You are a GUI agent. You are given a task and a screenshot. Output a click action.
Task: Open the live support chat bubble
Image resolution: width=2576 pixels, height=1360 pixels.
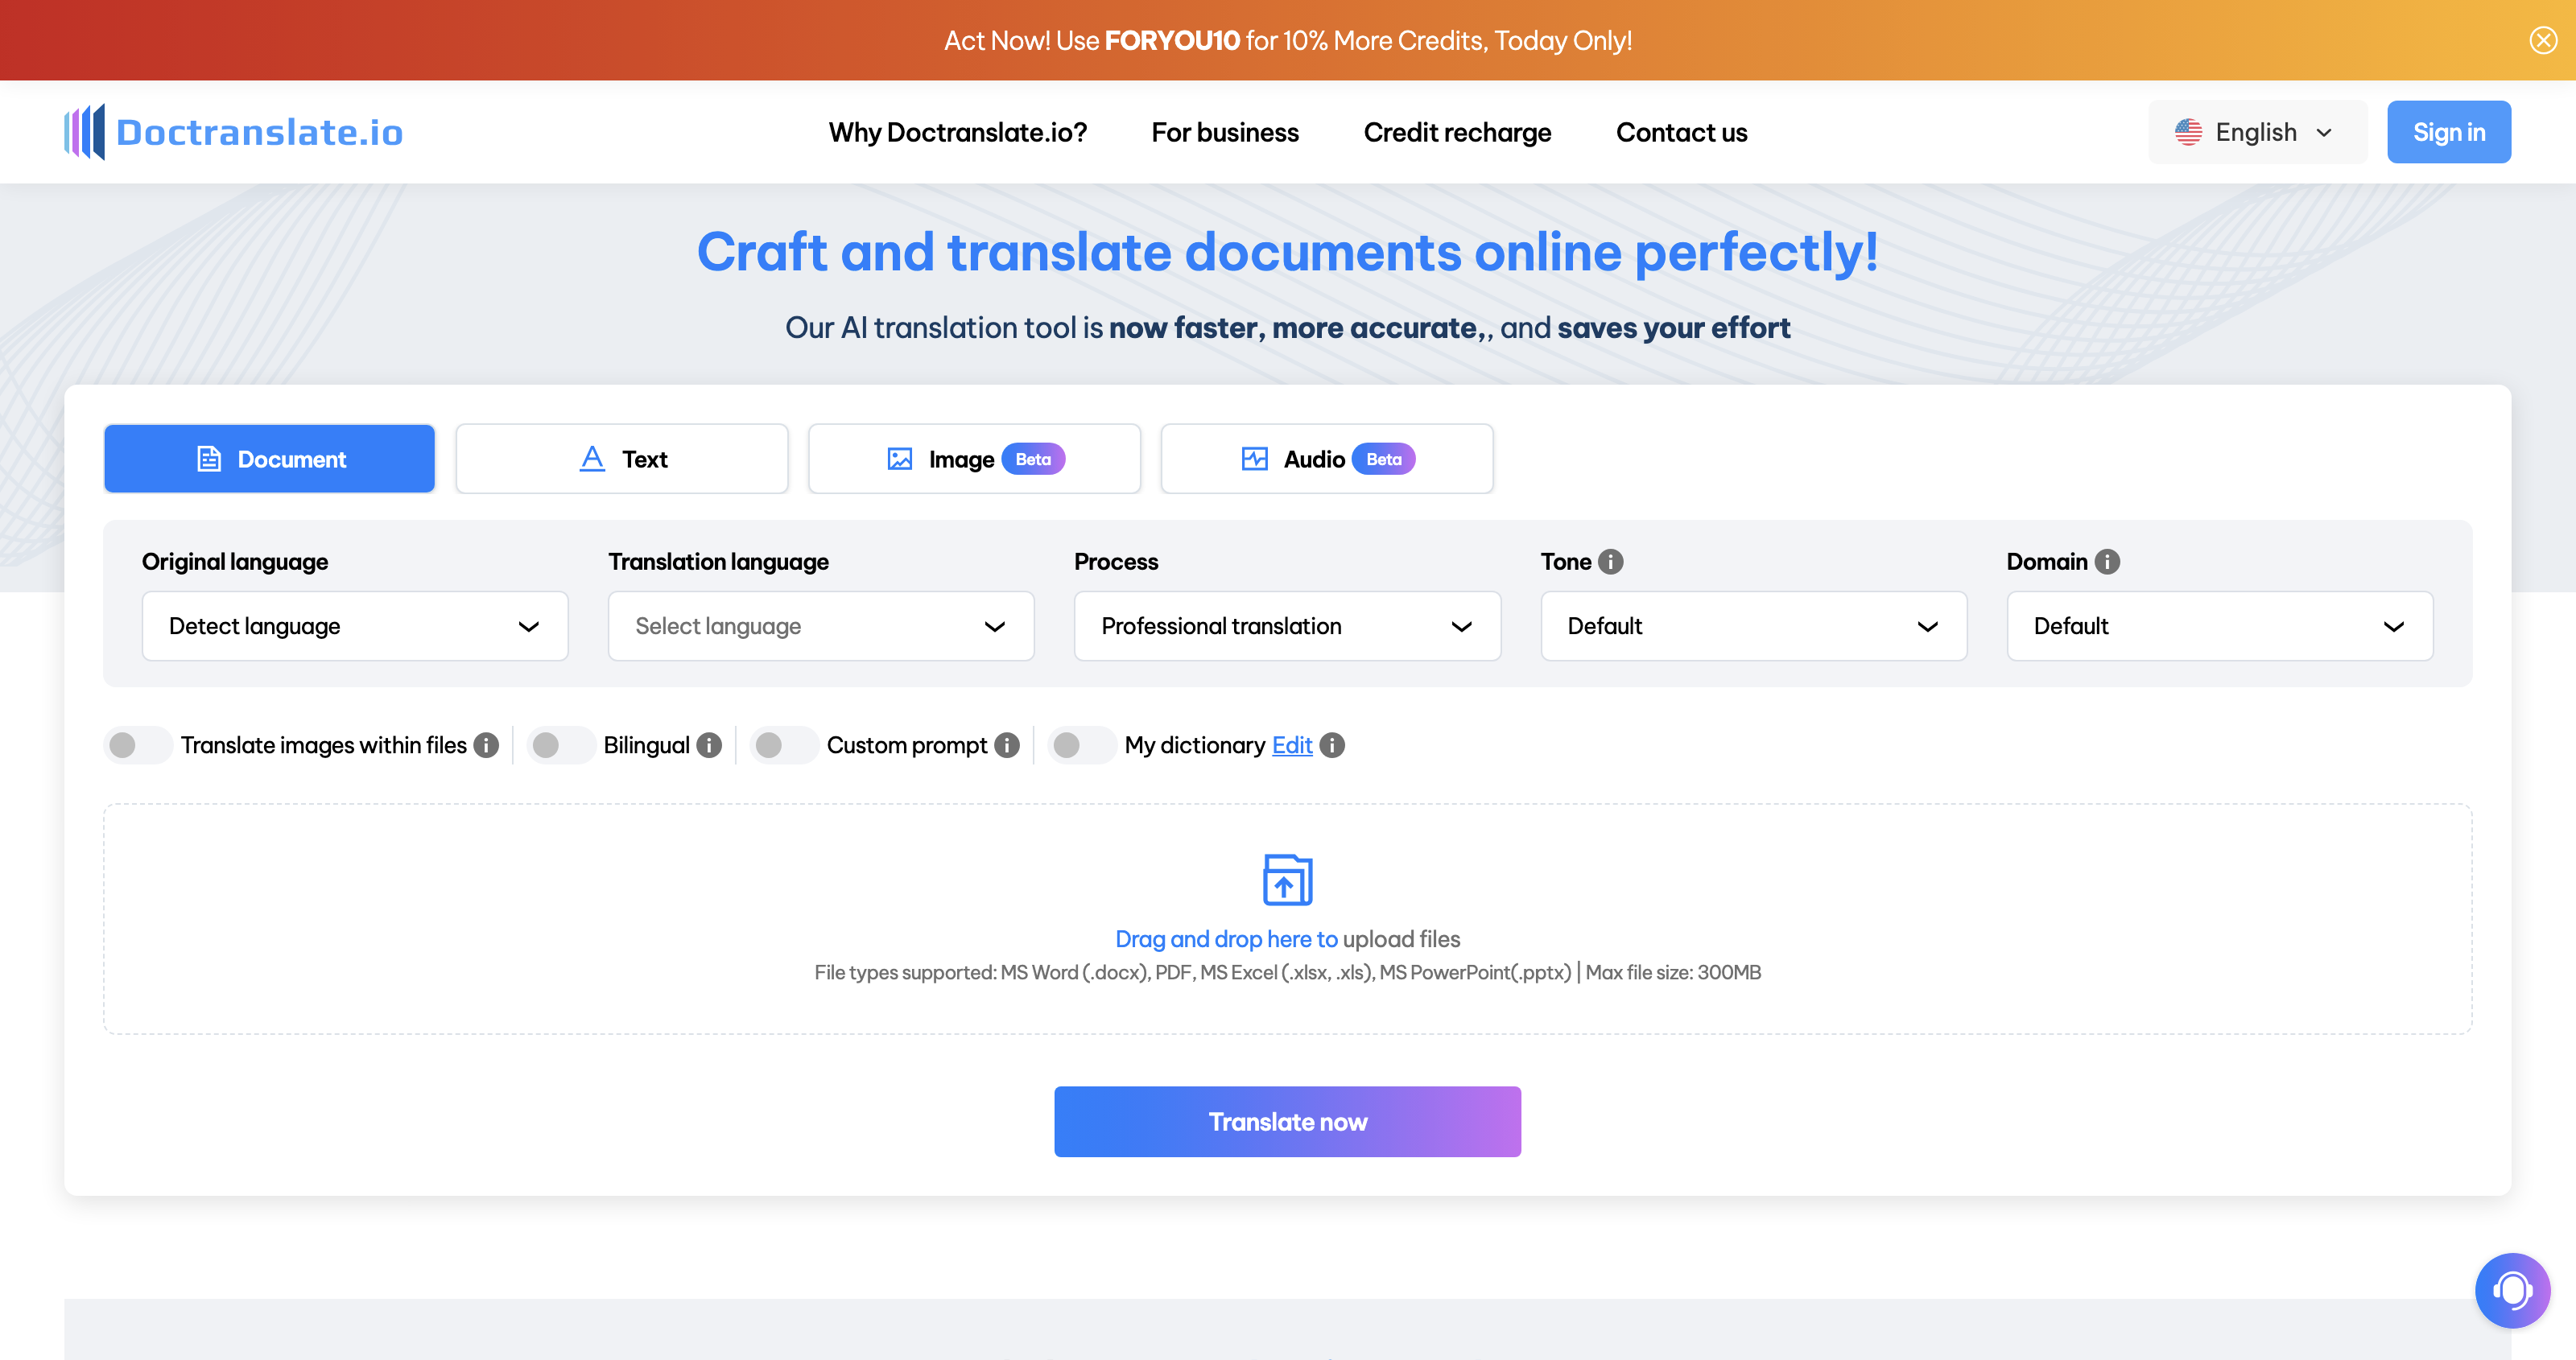coord(2512,1290)
